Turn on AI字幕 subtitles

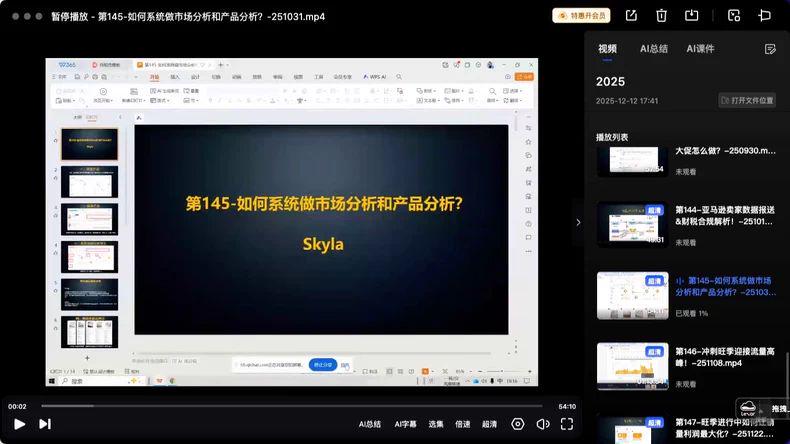click(405, 424)
